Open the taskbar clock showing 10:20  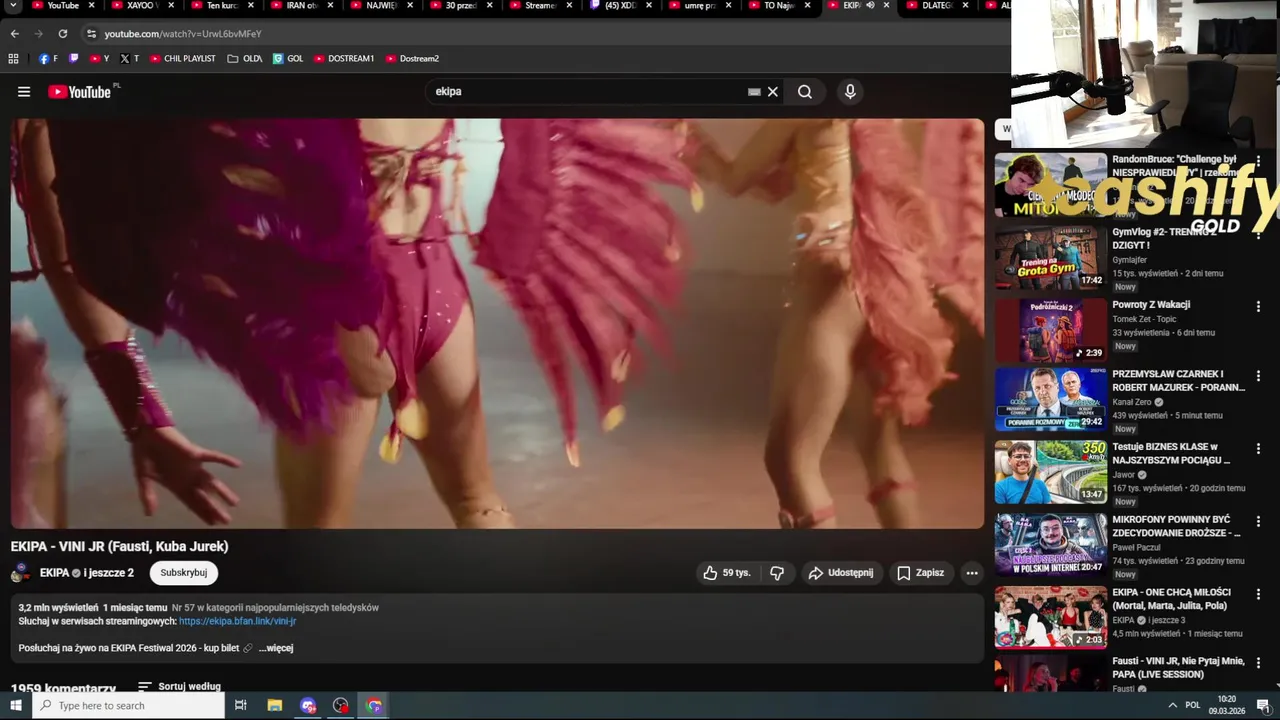[1226, 705]
